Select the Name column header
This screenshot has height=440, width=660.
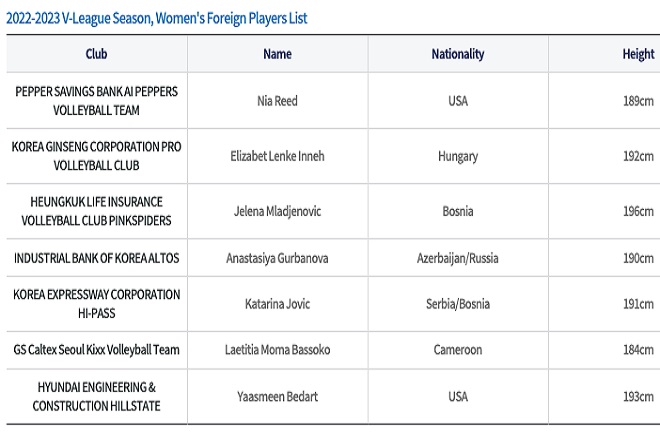click(277, 54)
